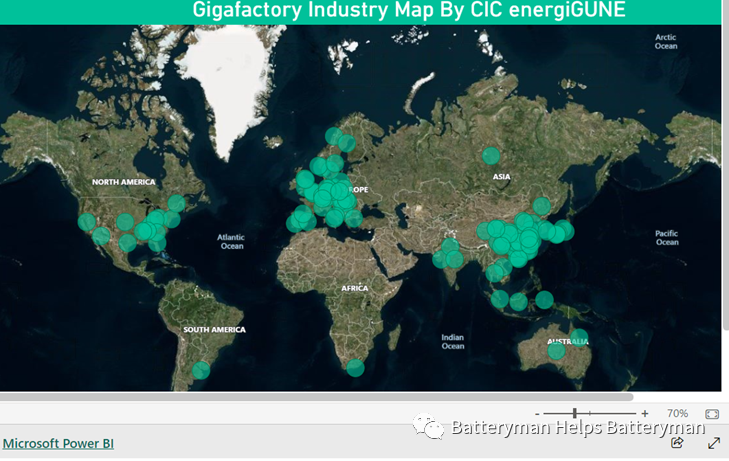The height and width of the screenshot is (461, 729).
Task: Select the gigafactory bubble in South Africa
Action: pyautogui.click(x=355, y=368)
